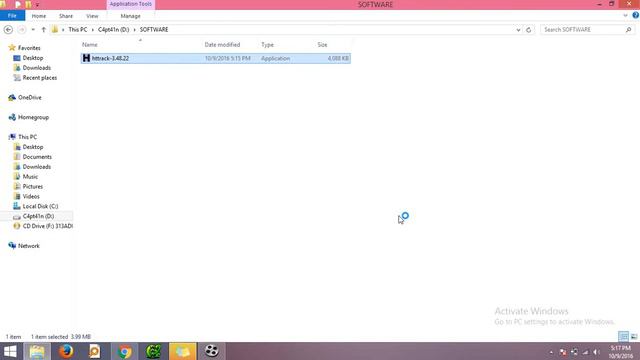Select Network in navigation pane

coord(29,246)
